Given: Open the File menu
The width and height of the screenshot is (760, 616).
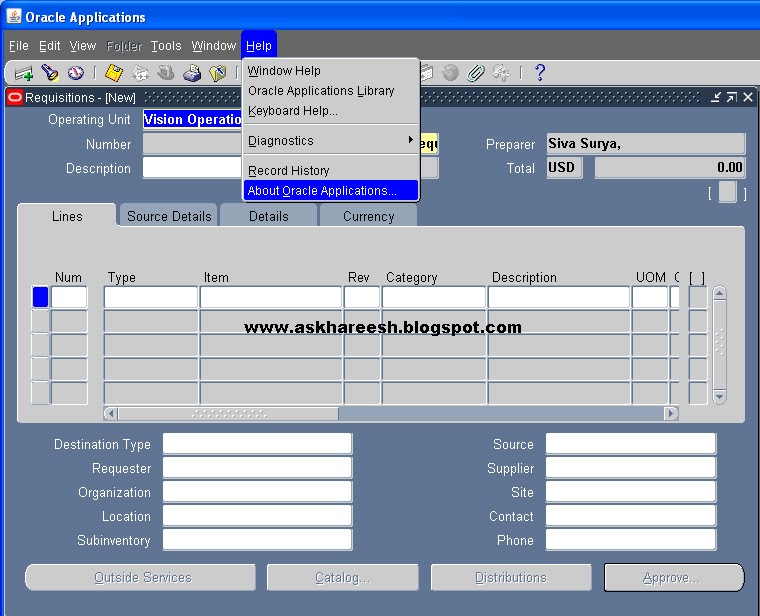Looking at the screenshot, I should (19, 46).
